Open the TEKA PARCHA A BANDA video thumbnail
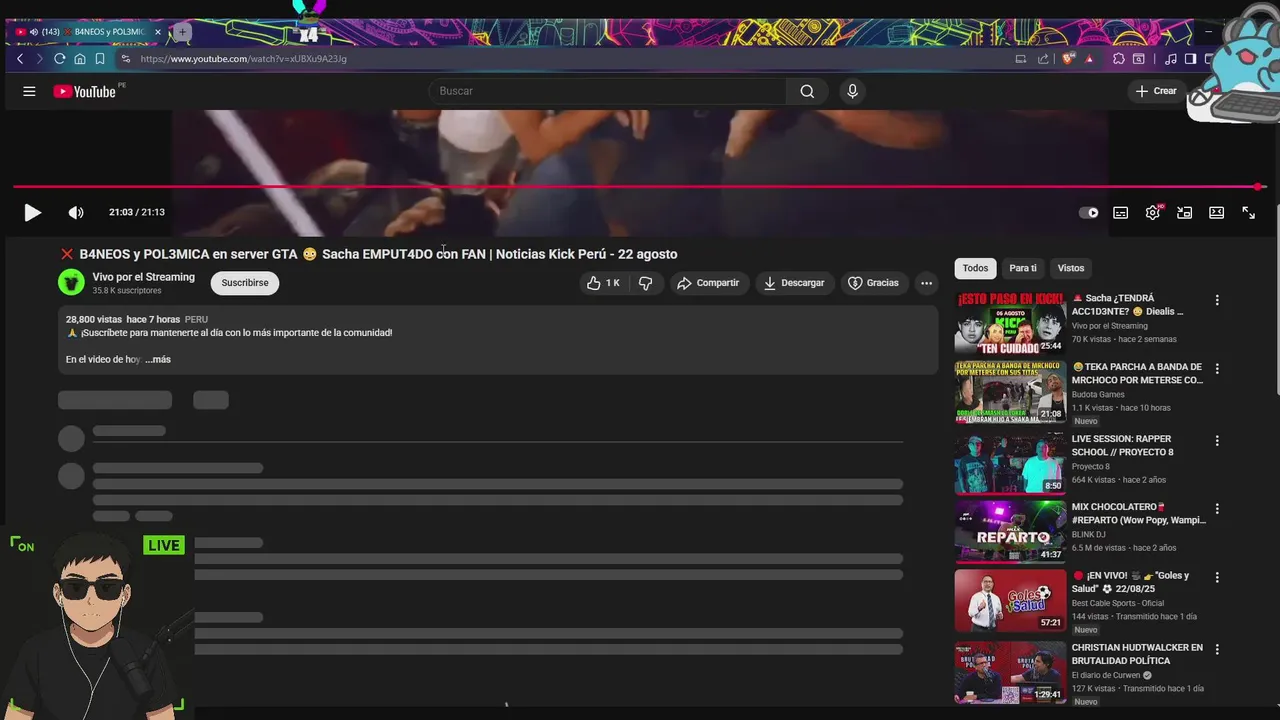1280x720 pixels. coord(1010,392)
